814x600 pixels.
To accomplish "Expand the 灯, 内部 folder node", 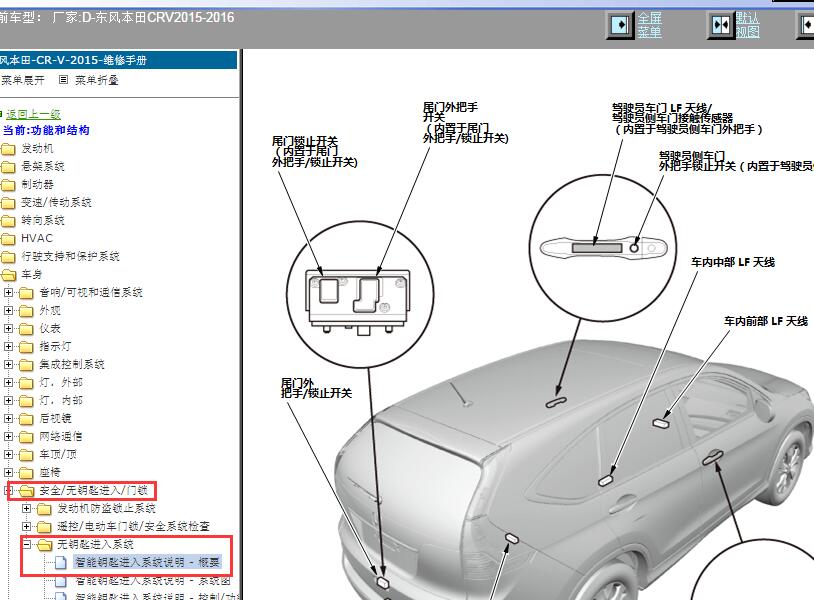I will tap(8, 400).
